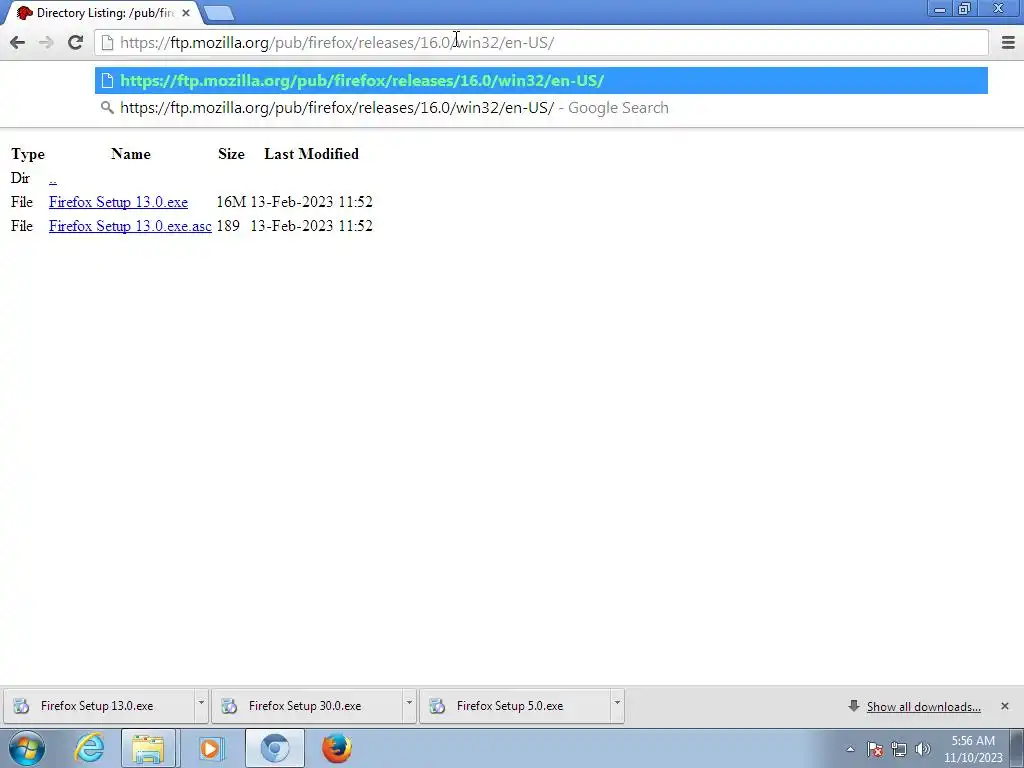Launch Firefox from the taskbar
Viewport: 1024px width, 768px height.
pyautogui.click(x=336, y=748)
